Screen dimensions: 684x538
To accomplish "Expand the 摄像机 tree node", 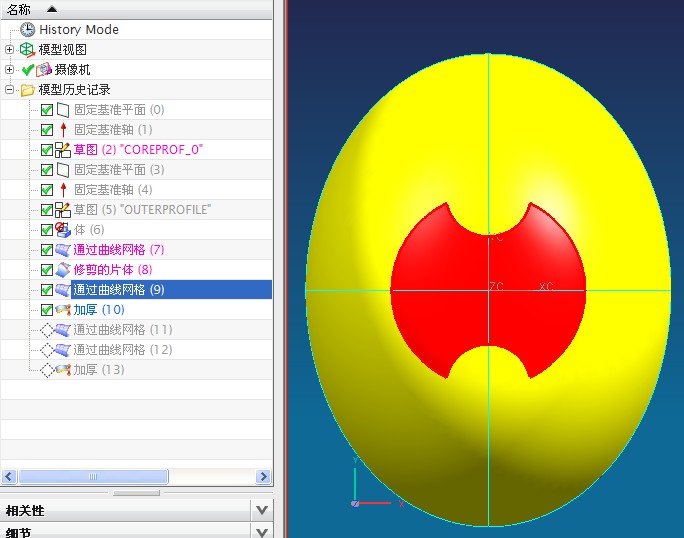I will pyautogui.click(x=9, y=70).
